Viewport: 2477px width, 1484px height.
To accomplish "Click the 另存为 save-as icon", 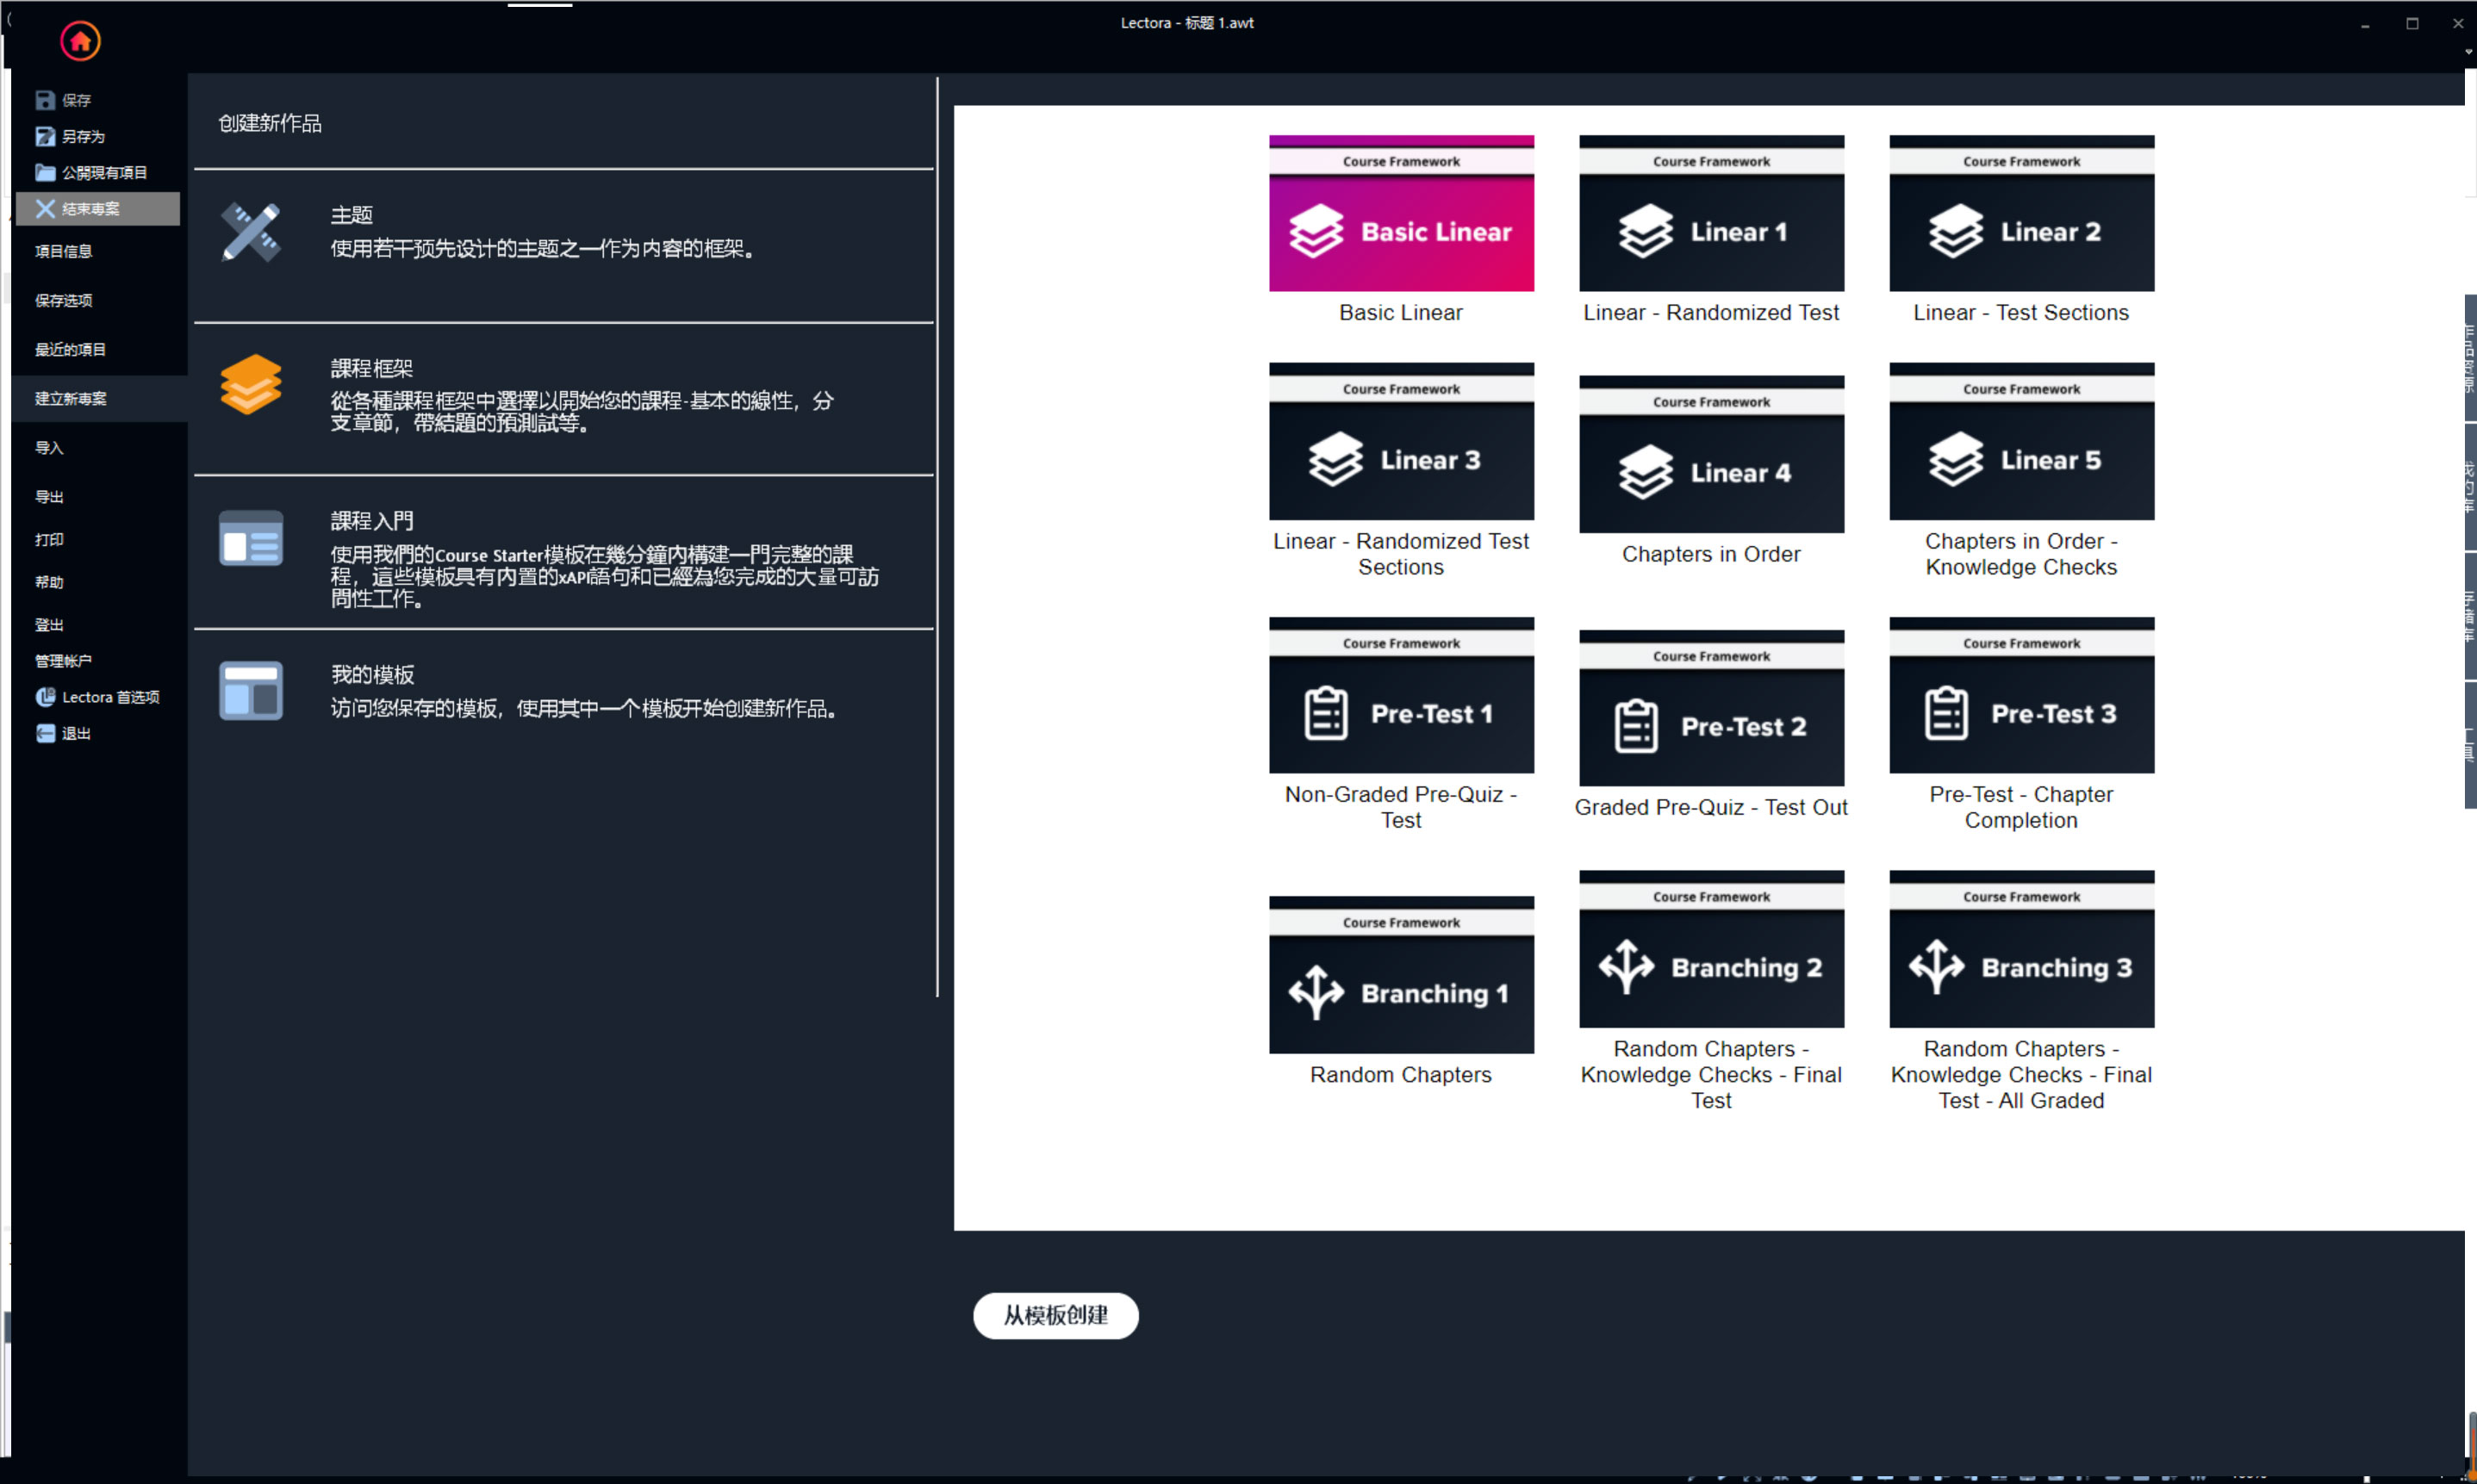I will (45, 136).
